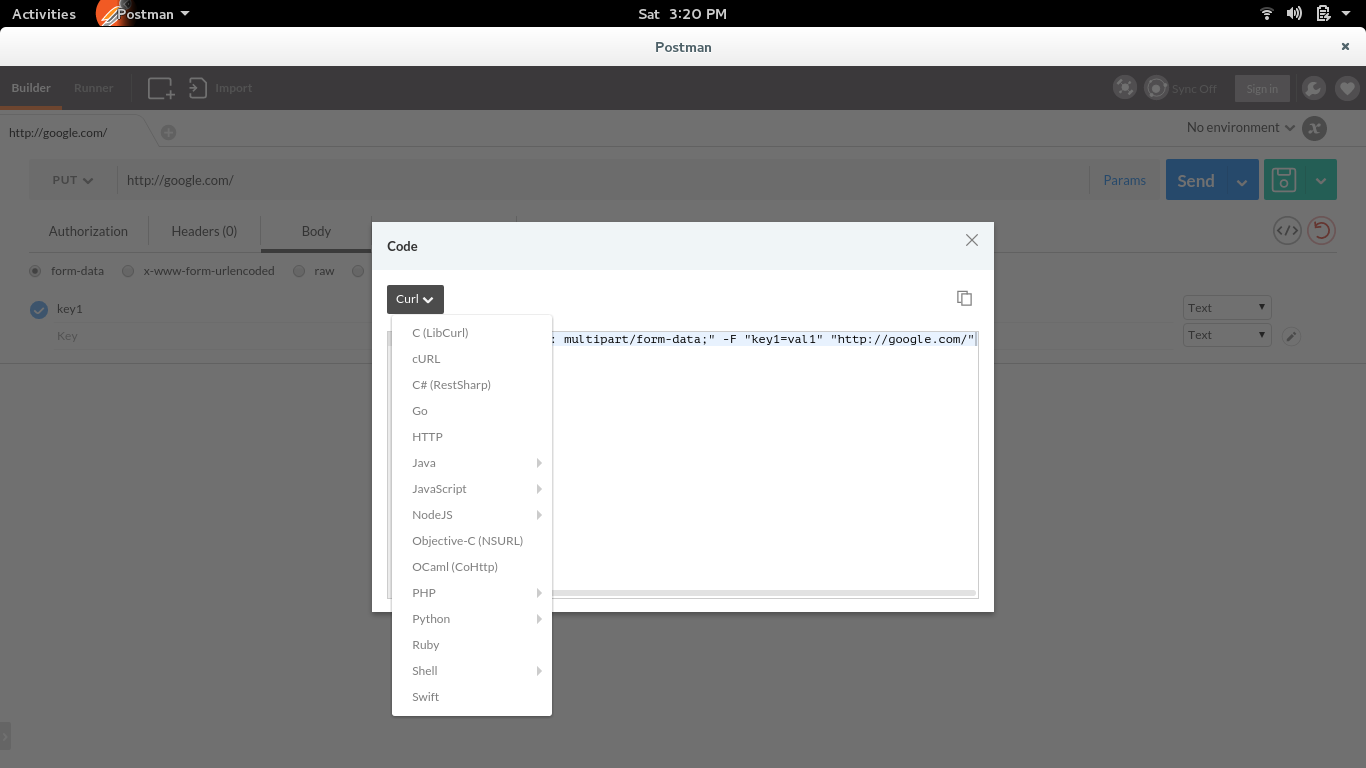Add a new request tab
Viewport: 1366px width, 768px height.
pyautogui.click(x=169, y=132)
